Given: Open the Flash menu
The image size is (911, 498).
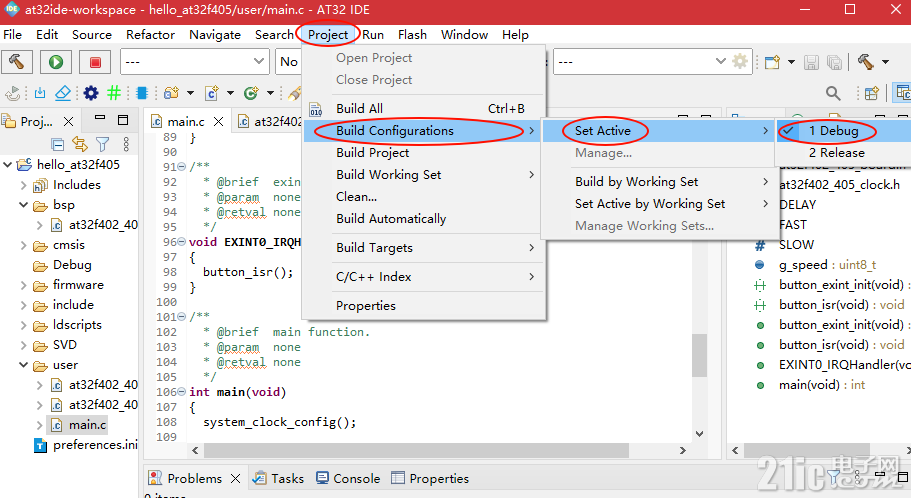Looking at the screenshot, I should tap(412, 35).
